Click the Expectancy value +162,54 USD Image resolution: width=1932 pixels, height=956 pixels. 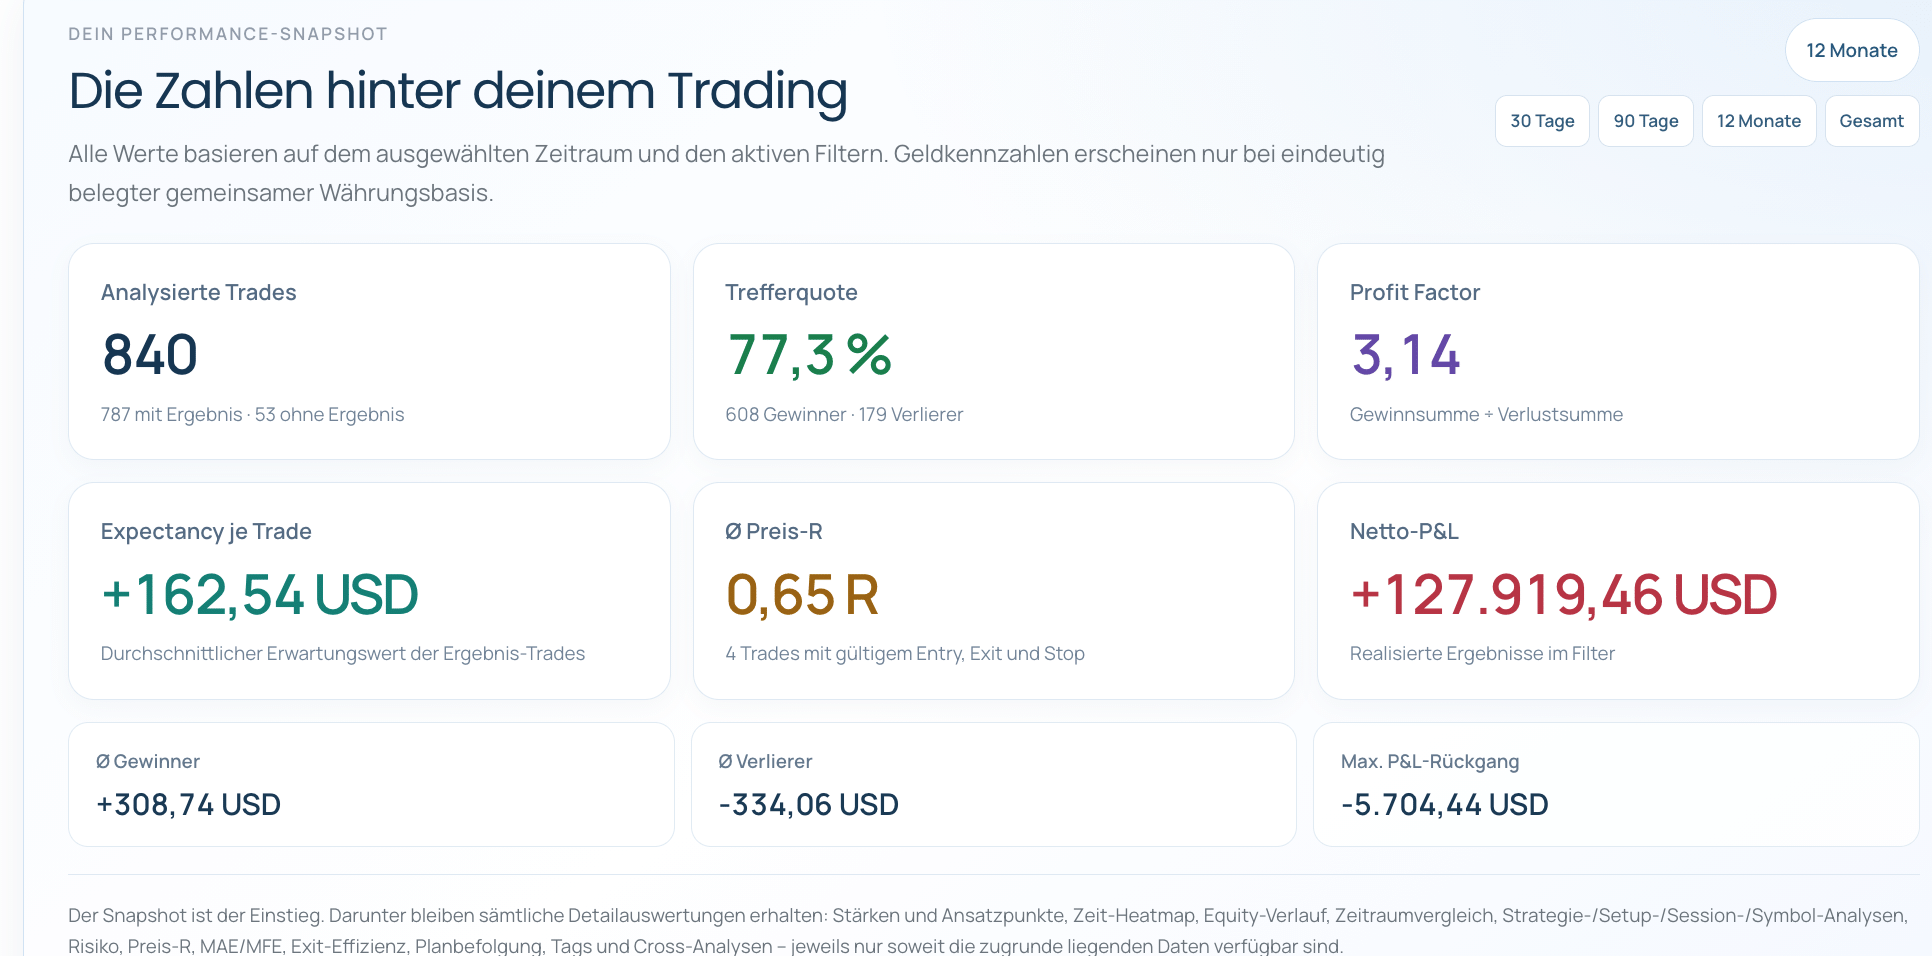click(260, 595)
